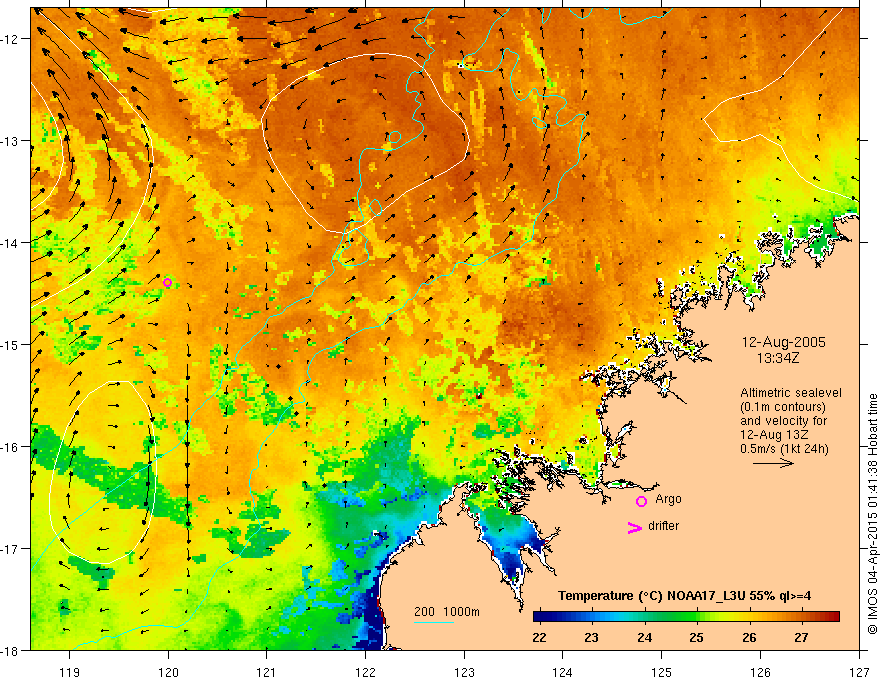This screenshot has width=880, height=680.
Task: Click the magenta Argo float marker on the map
Action: (167, 282)
